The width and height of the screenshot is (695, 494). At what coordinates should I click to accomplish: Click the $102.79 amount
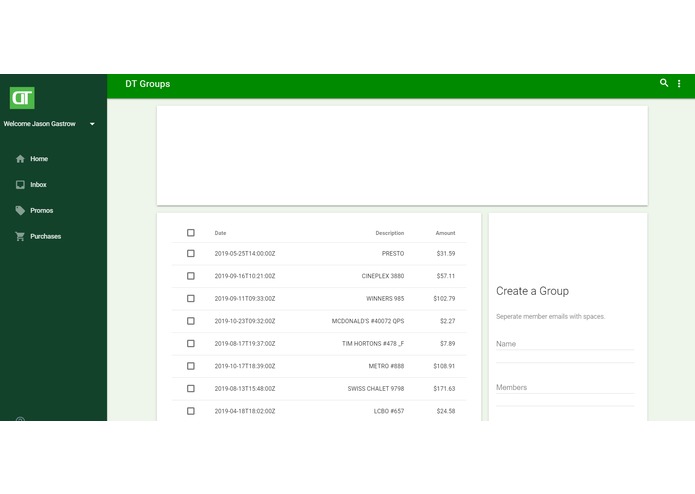pos(444,299)
